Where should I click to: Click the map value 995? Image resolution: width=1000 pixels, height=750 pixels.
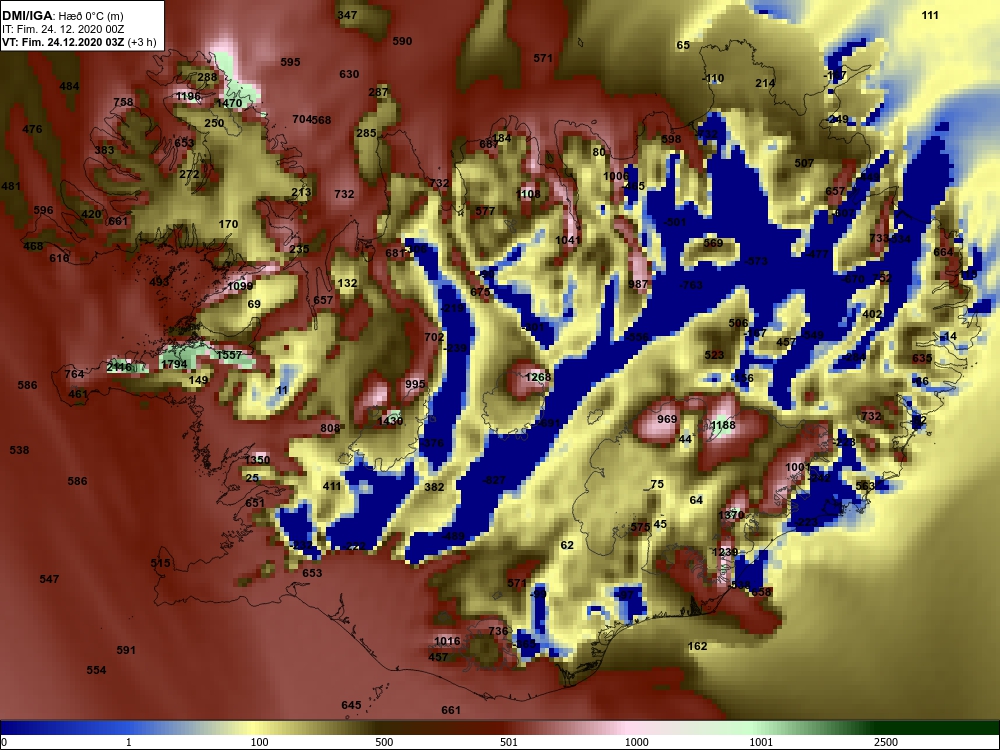click(415, 385)
